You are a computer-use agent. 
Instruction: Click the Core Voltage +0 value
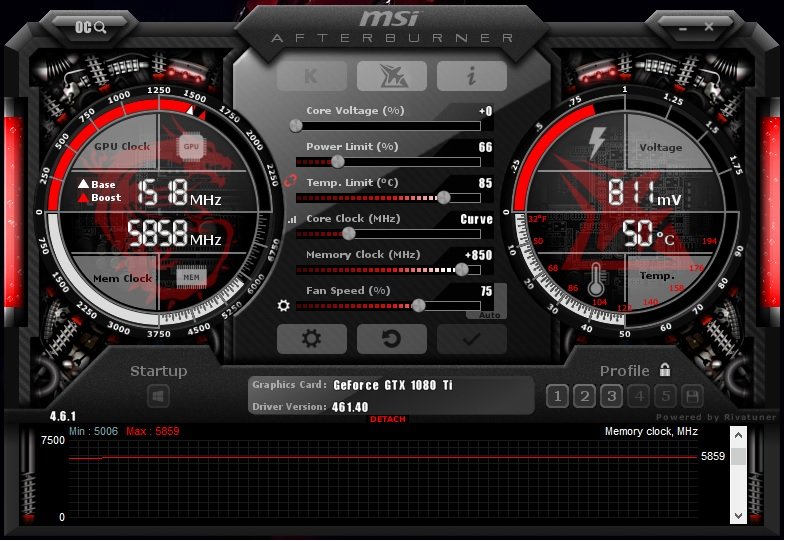(x=486, y=111)
